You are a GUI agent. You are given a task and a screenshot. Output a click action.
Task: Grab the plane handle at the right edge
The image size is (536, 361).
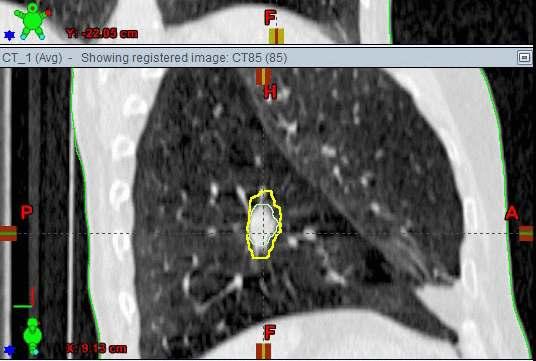click(526, 233)
